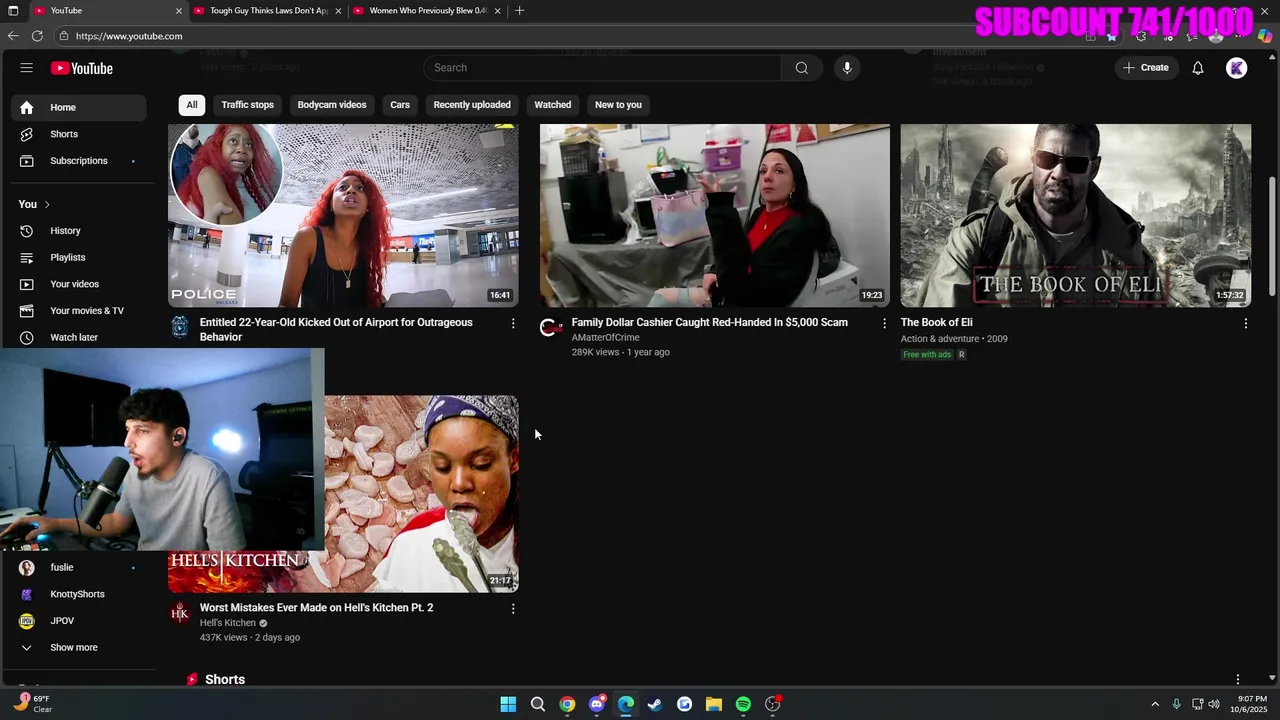Launch Google Chrome from taskbar
1280x720 pixels.
(x=567, y=704)
